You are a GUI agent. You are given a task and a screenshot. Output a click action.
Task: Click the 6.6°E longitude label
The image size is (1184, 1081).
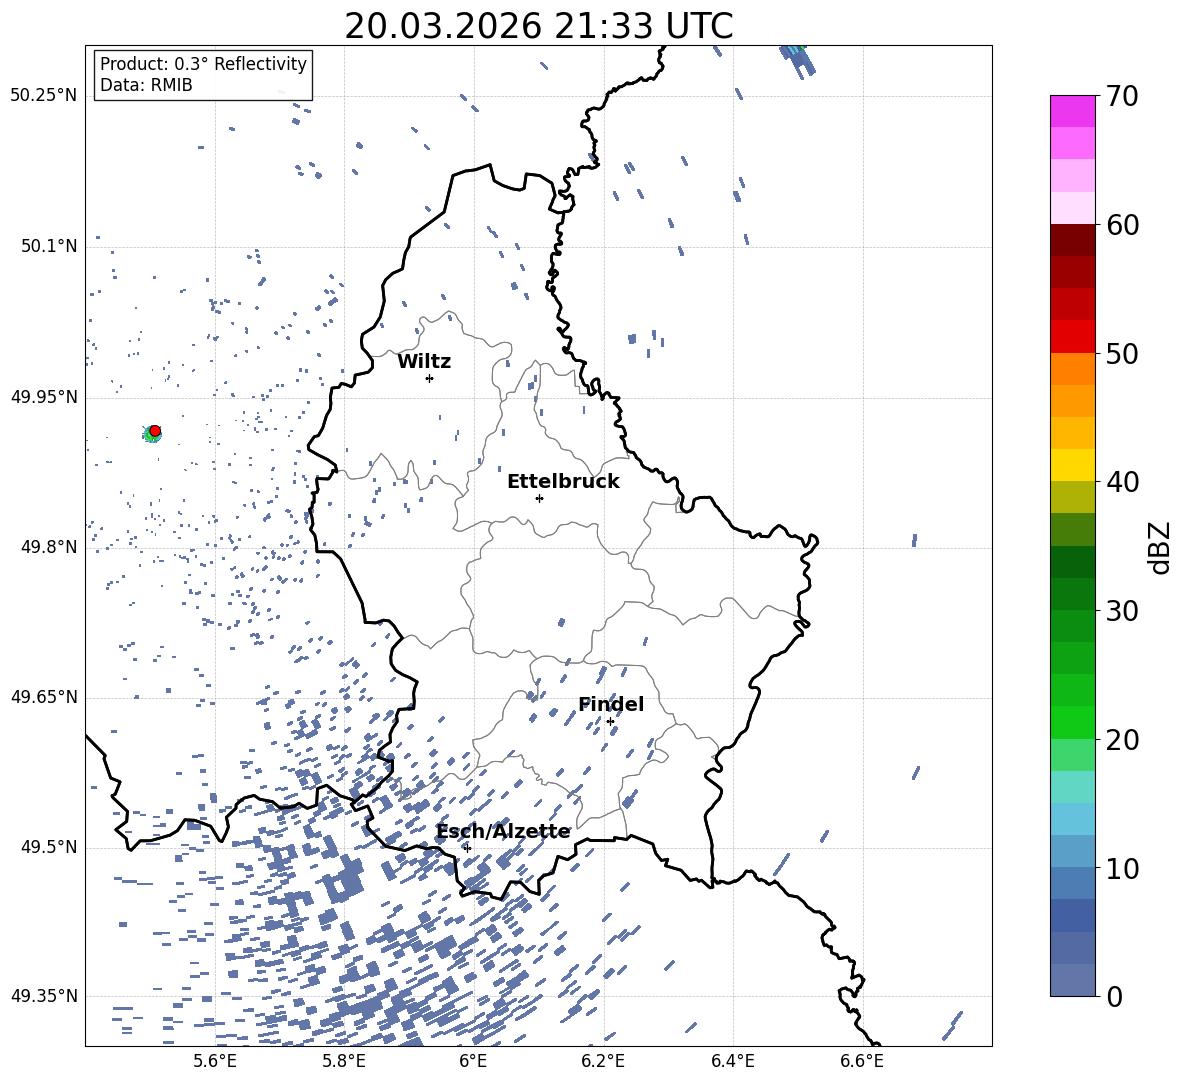(862, 1061)
